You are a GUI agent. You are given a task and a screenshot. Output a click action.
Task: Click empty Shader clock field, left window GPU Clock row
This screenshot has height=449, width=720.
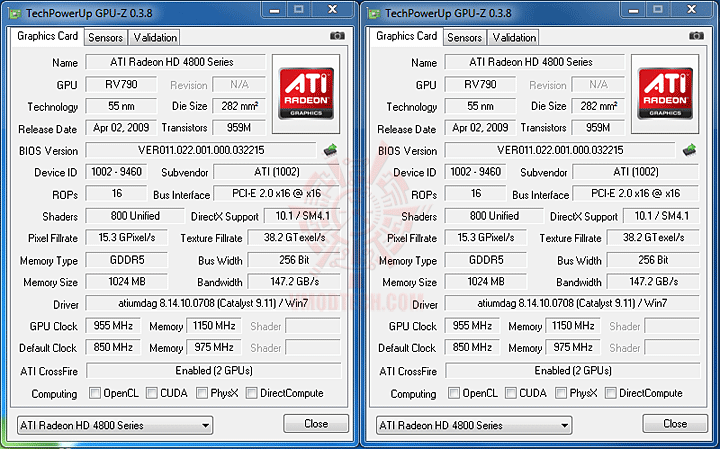point(313,326)
